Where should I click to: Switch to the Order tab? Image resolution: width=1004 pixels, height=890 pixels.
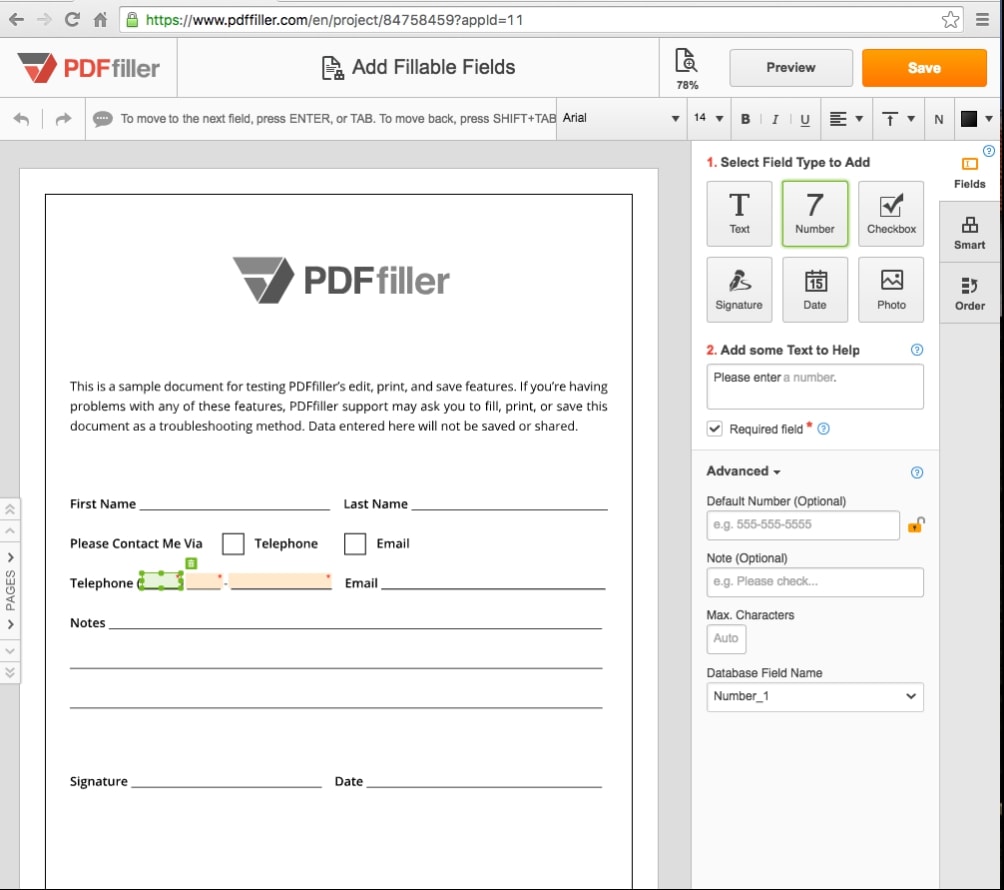point(969,293)
